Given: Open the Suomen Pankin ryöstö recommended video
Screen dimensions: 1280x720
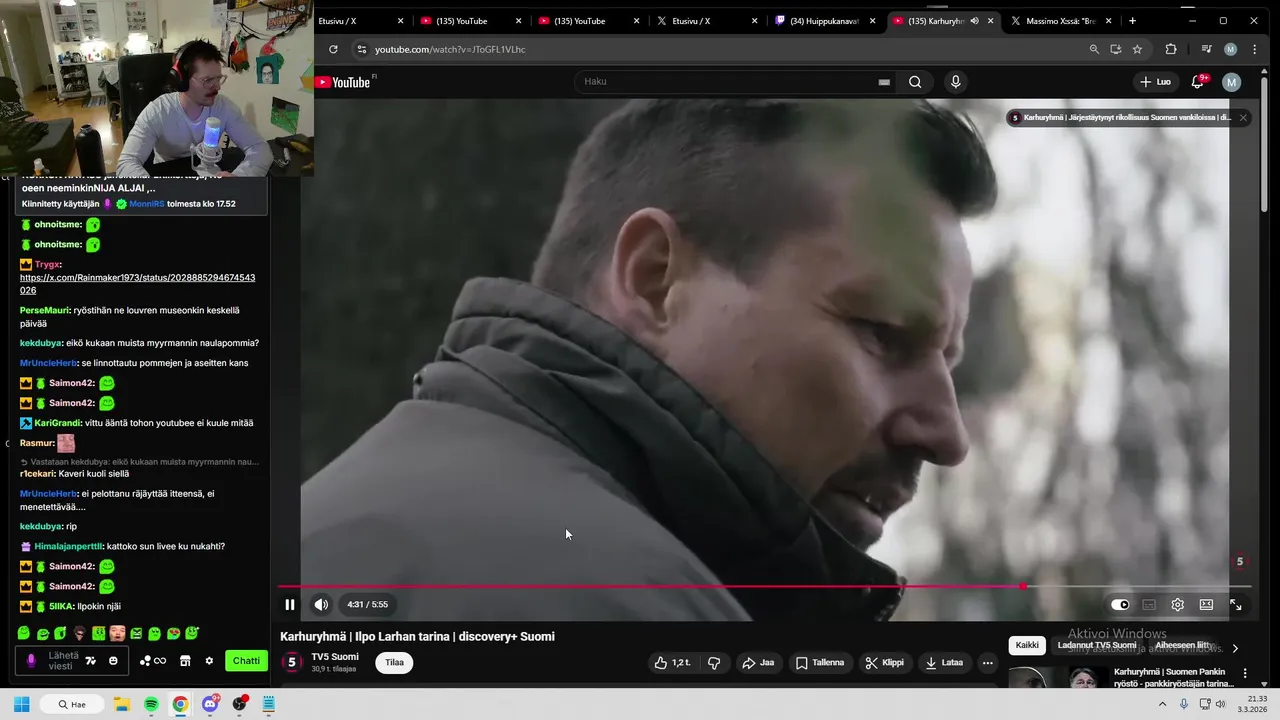Looking at the screenshot, I should pyautogui.click(x=1174, y=677).
